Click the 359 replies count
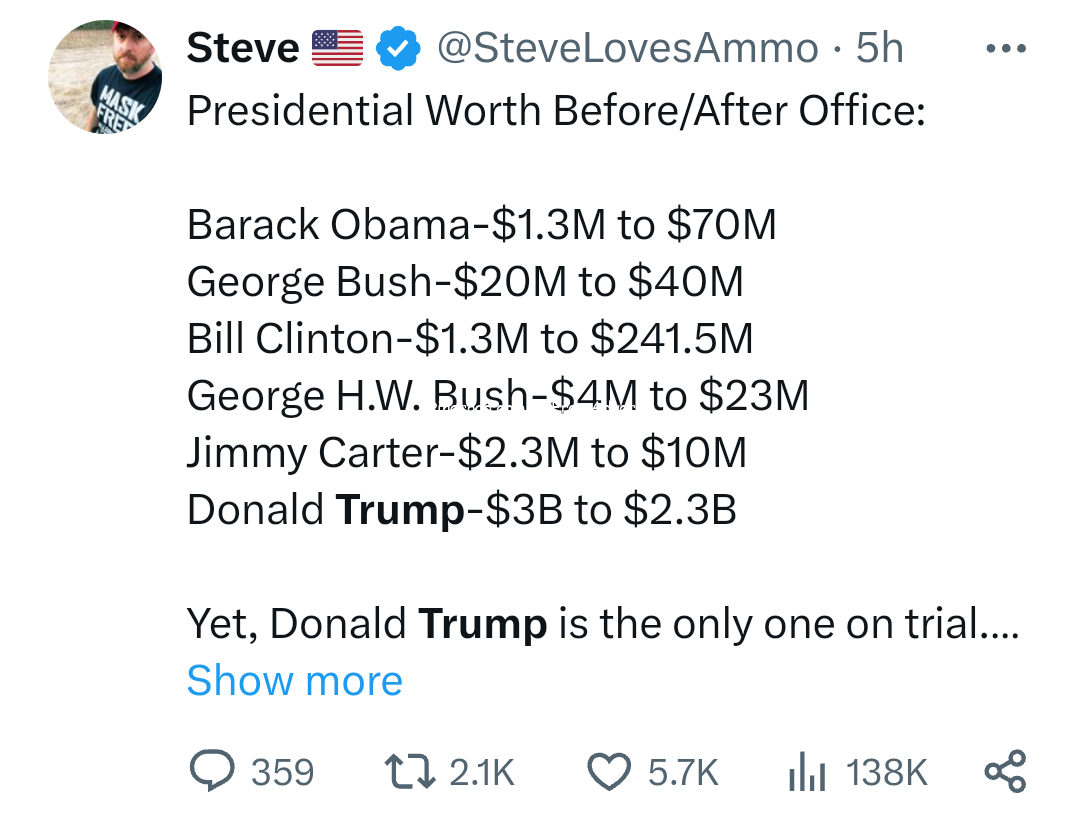This screenshot has height=818, width=1080. tap(282, 772)
